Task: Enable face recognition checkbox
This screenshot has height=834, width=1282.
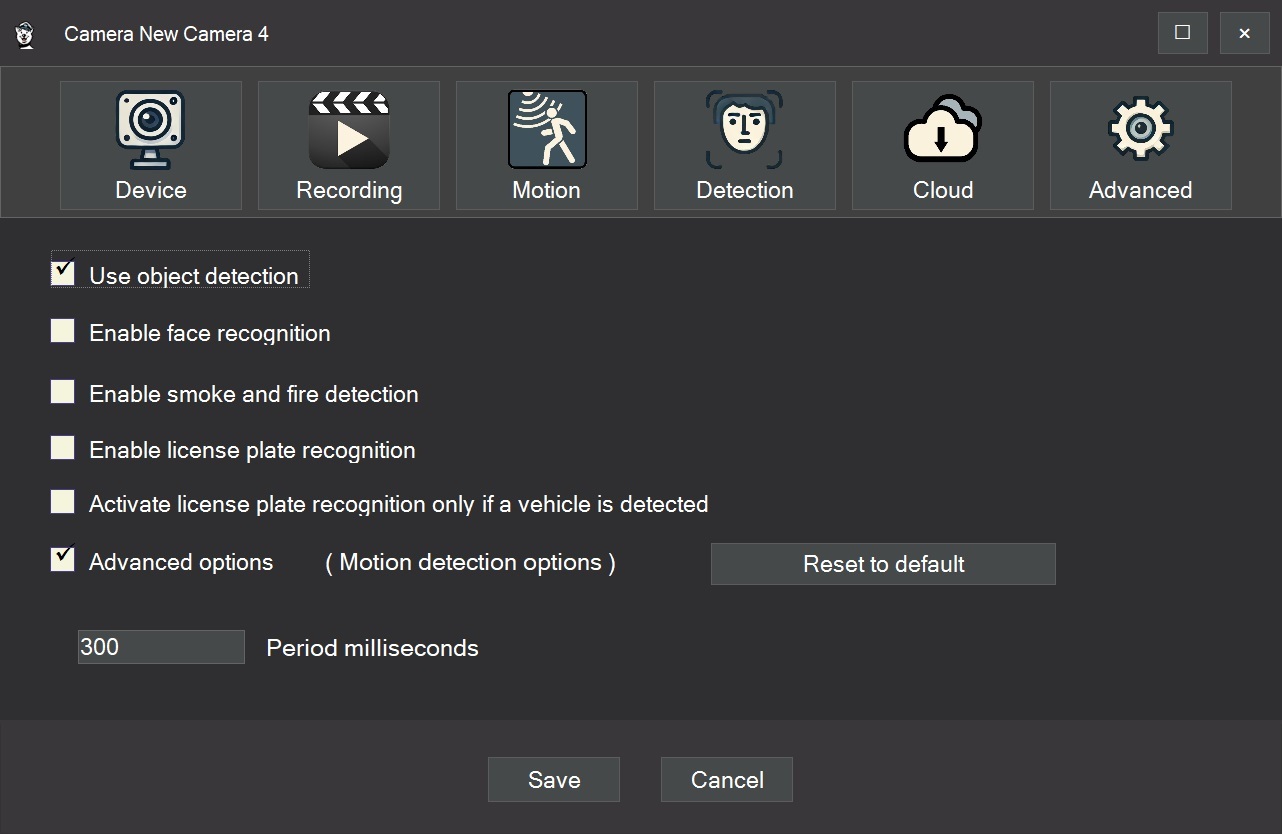Action: 63,331
